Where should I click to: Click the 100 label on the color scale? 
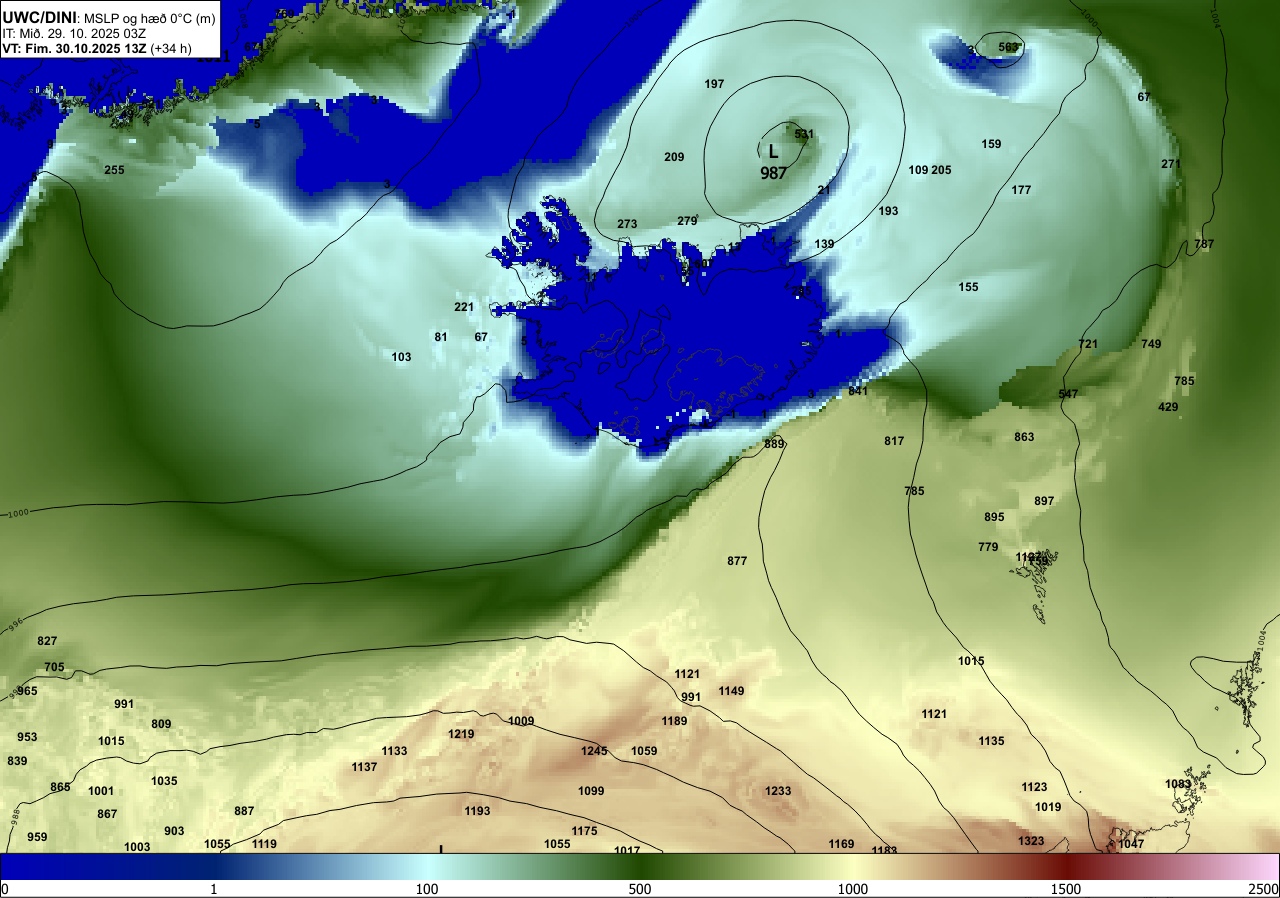coord(427,889)
